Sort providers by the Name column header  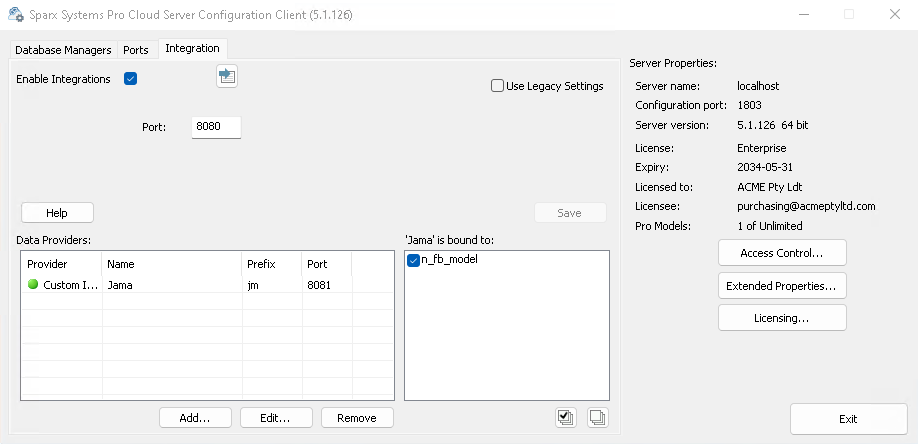pos(171,264)
